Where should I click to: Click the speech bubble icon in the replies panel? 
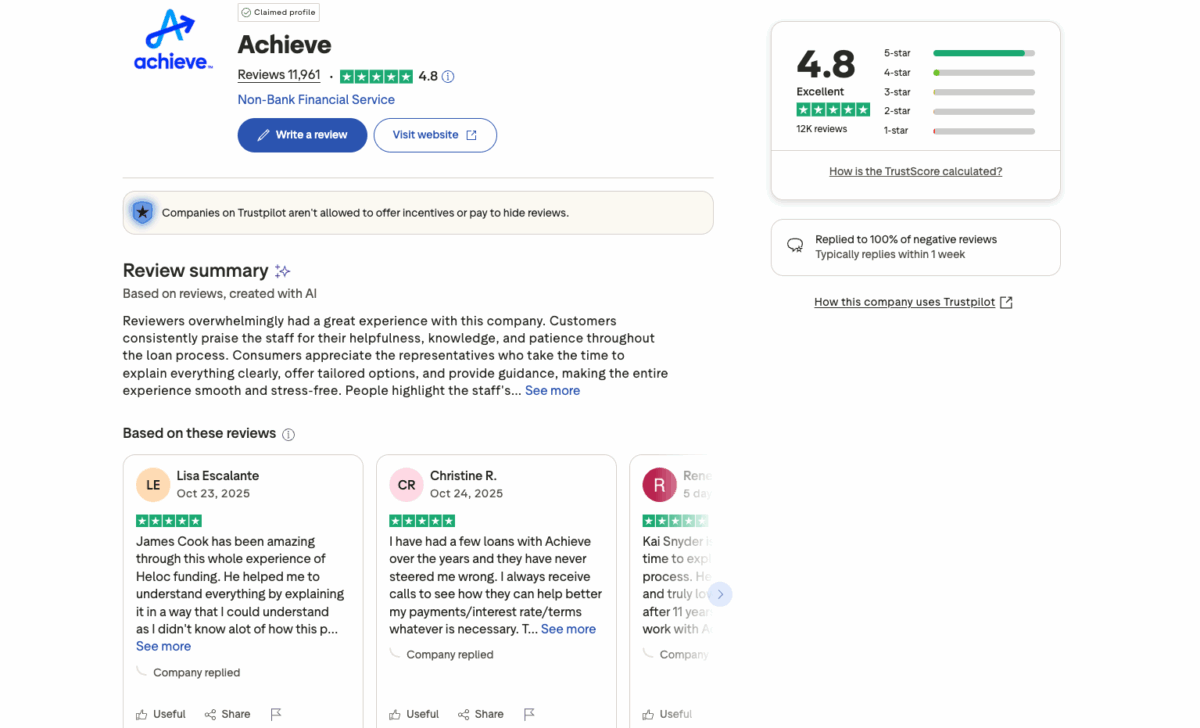pos(794,245)
